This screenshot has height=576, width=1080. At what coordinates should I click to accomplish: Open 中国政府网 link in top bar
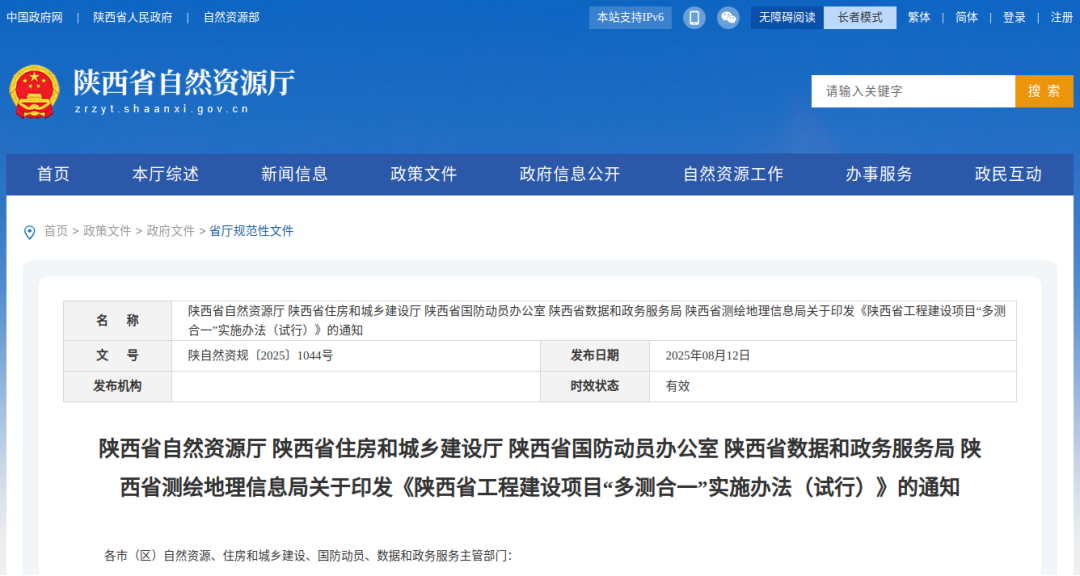35,17
